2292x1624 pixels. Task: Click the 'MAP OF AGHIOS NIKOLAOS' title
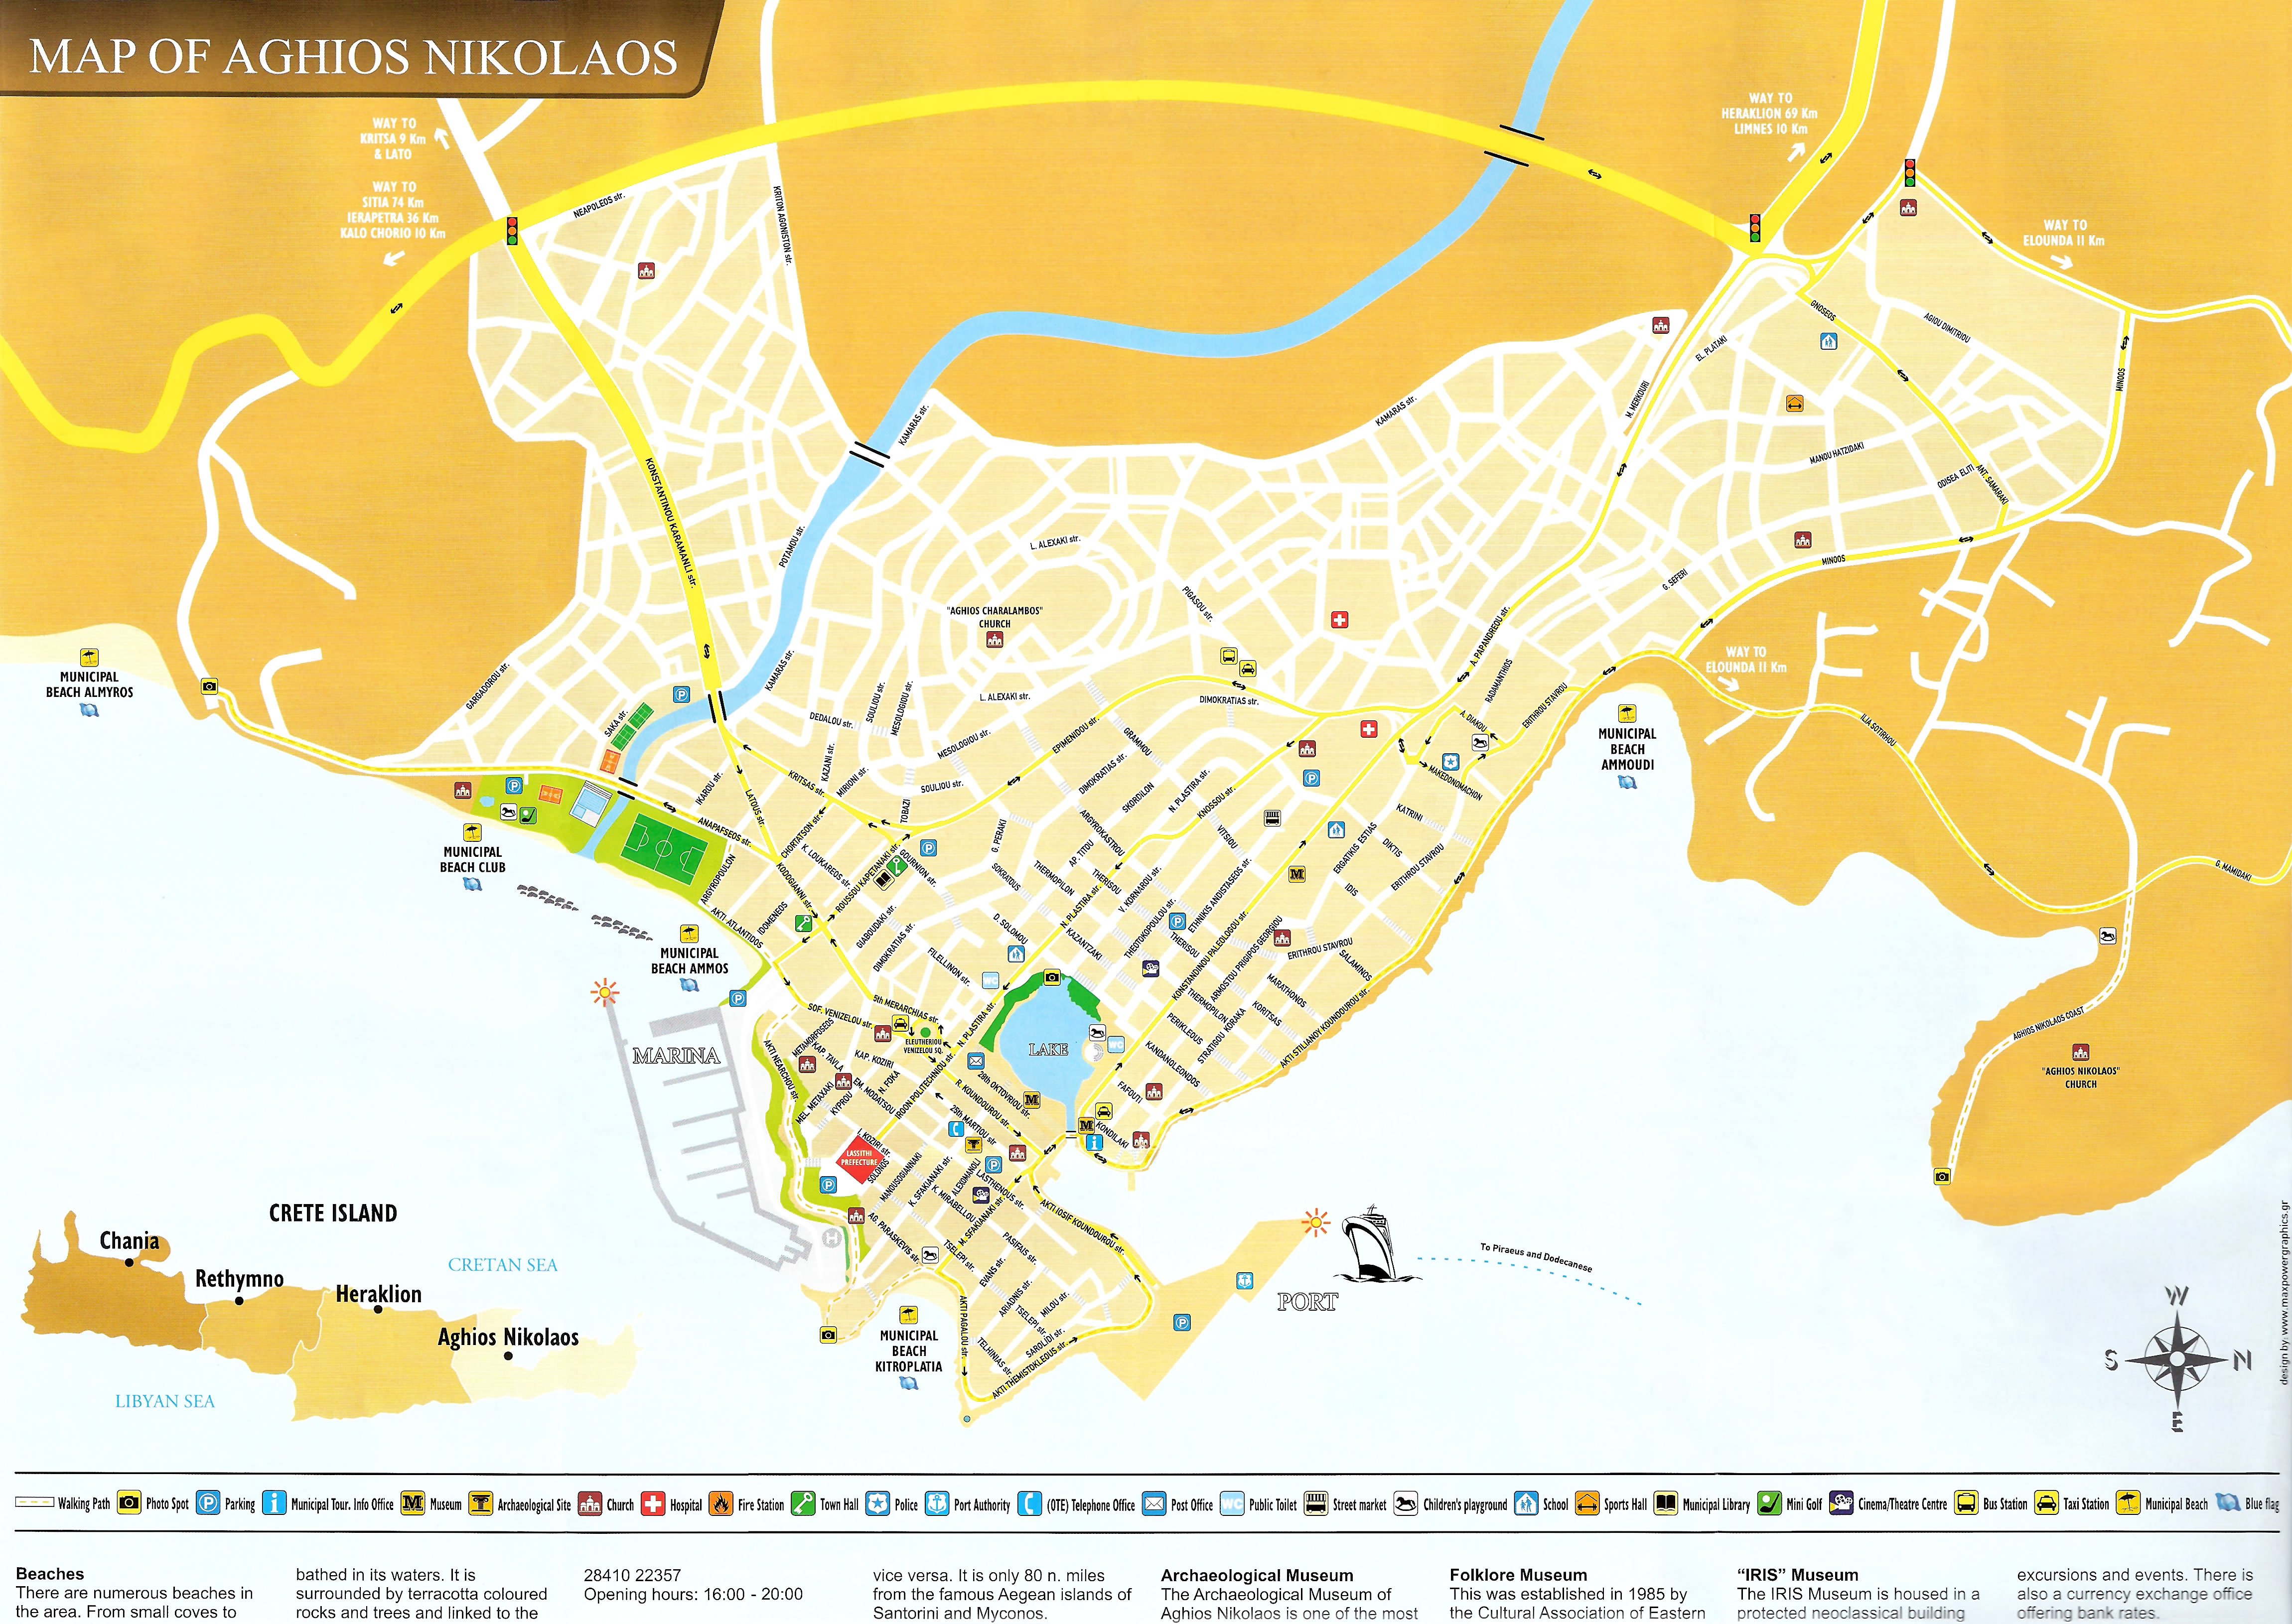pos(354,56)
